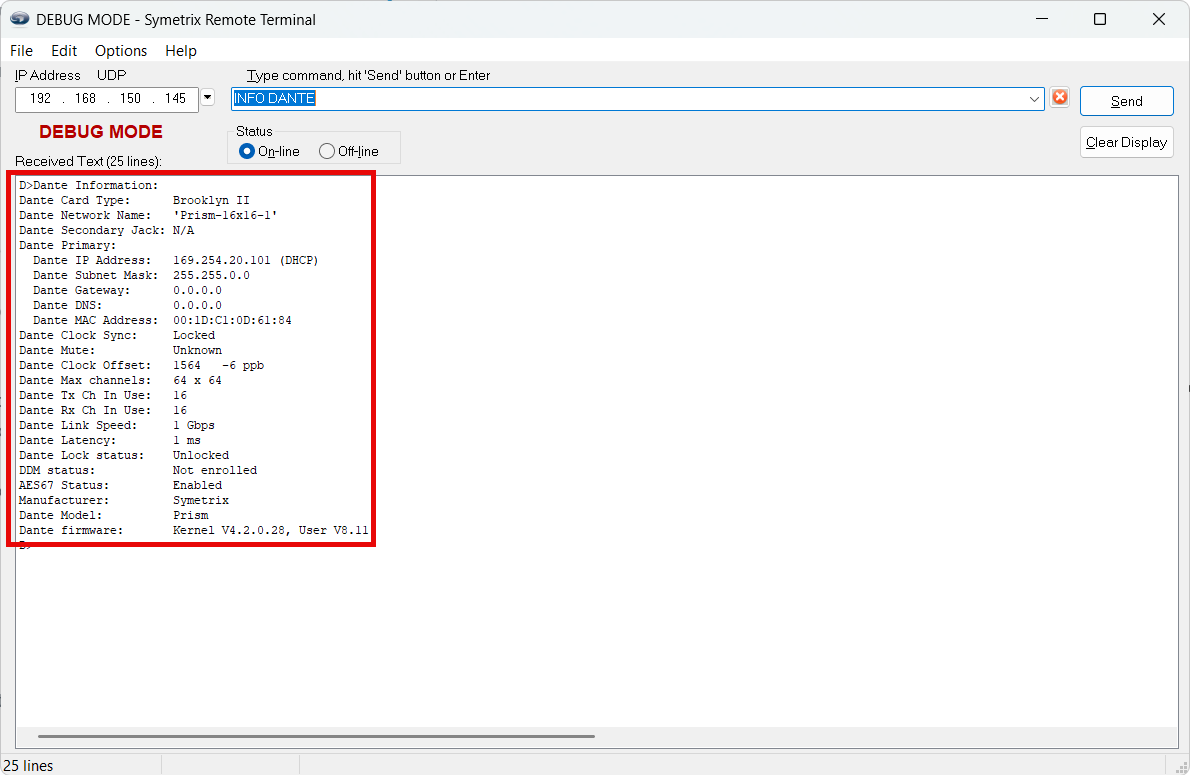Click the Dante Model 'Prism' value
1190x775 pixels.
tap(190, 515)
